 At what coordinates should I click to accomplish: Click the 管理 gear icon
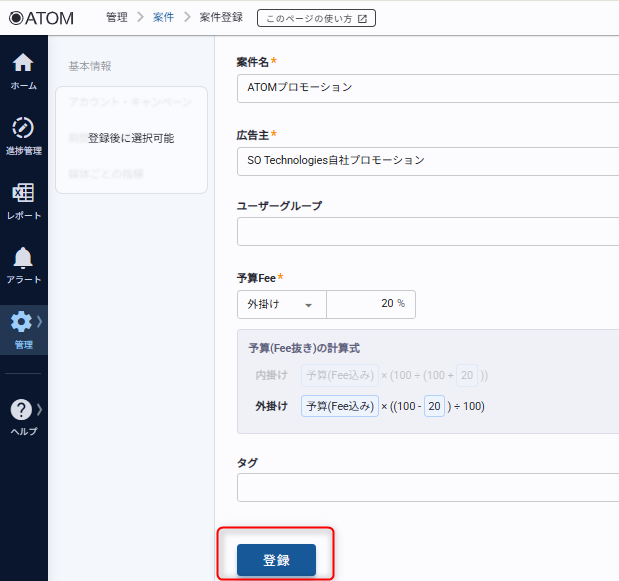21,322
